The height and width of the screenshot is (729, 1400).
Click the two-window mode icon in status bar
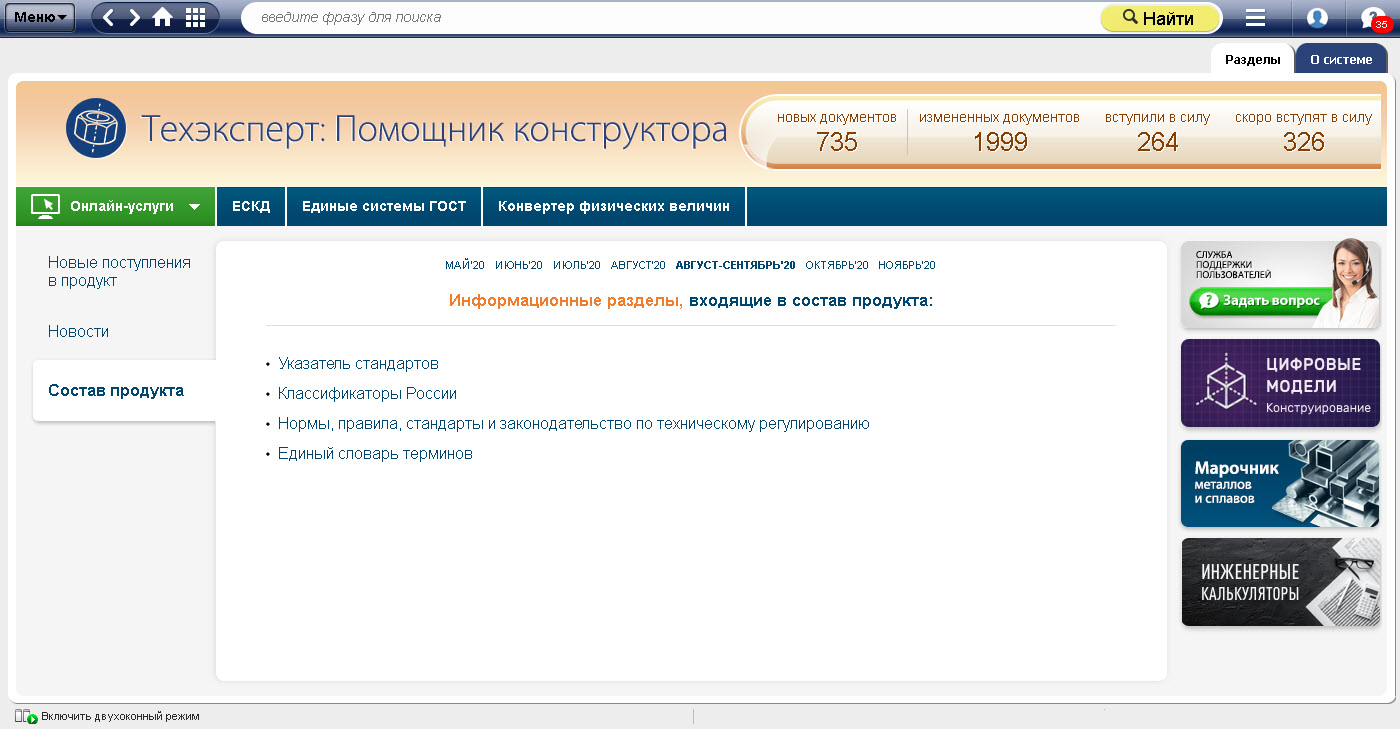pos(26,716)
